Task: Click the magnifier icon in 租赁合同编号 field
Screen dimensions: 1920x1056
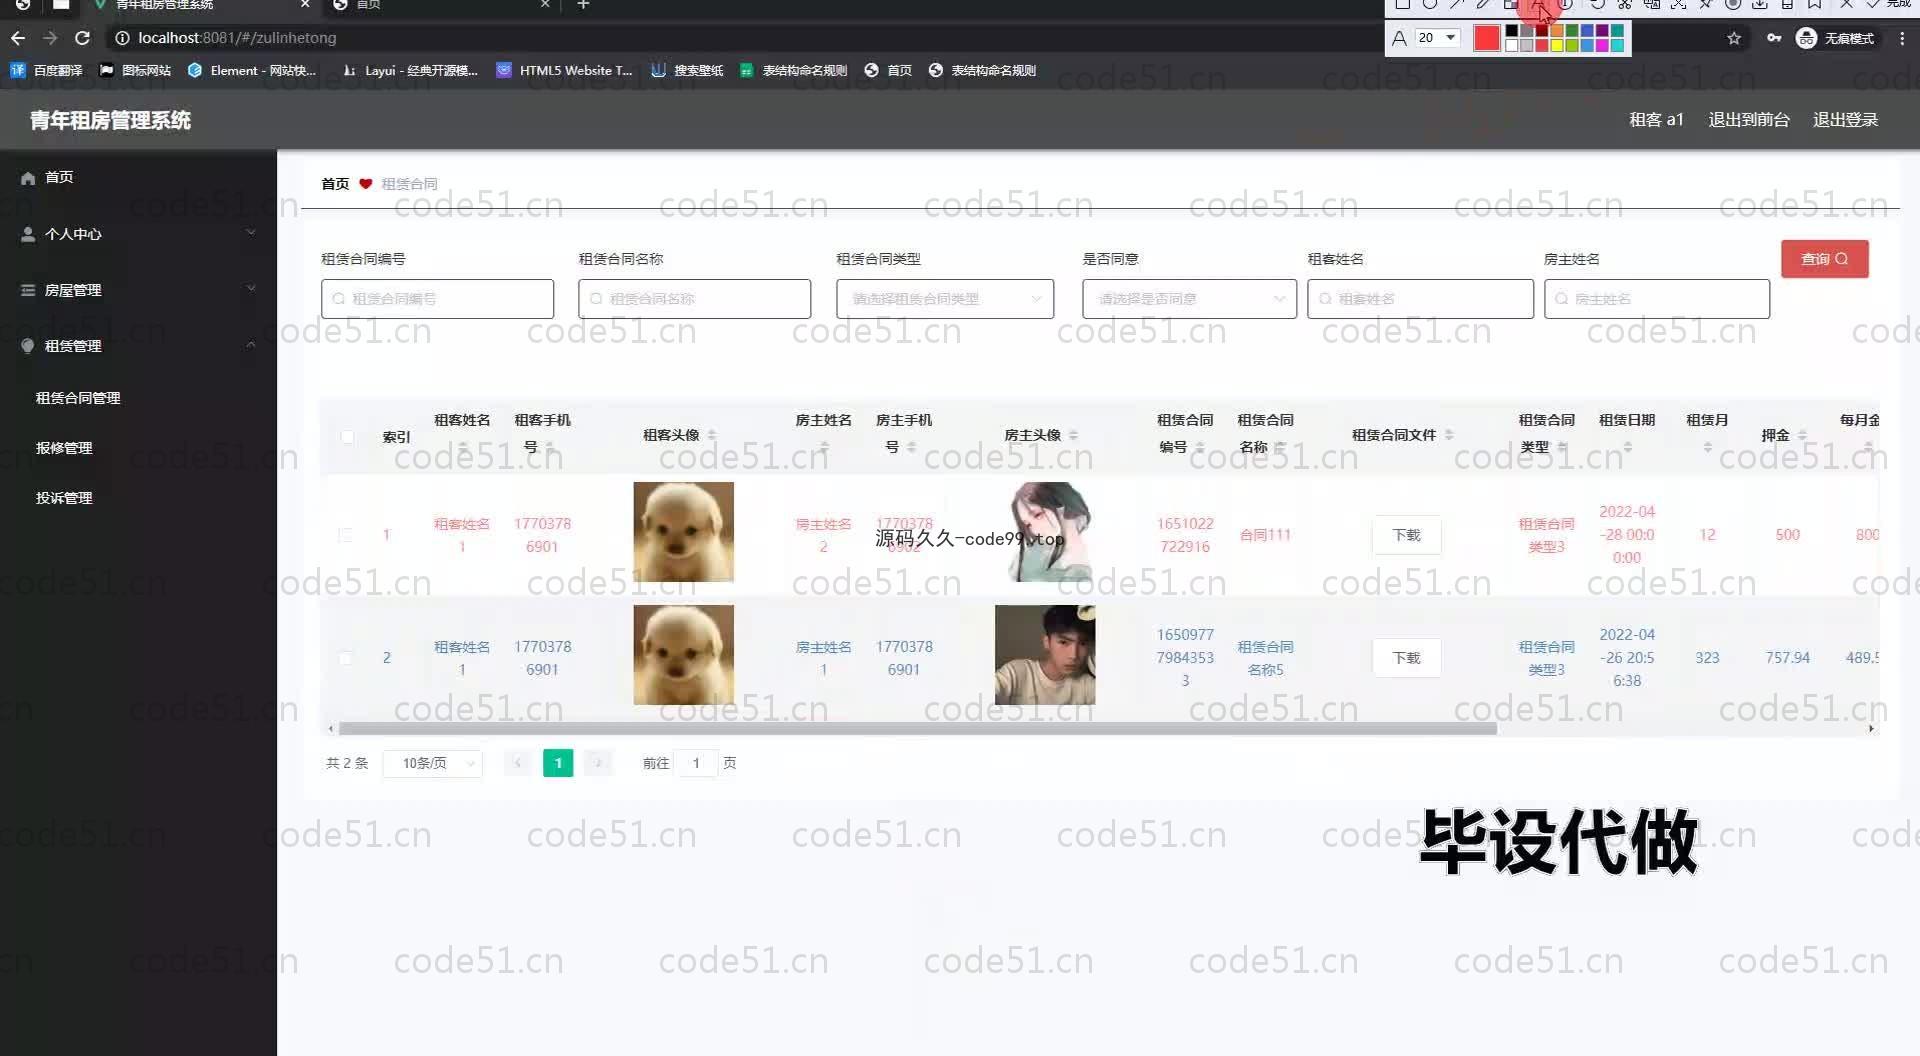Action: [339, 299]
